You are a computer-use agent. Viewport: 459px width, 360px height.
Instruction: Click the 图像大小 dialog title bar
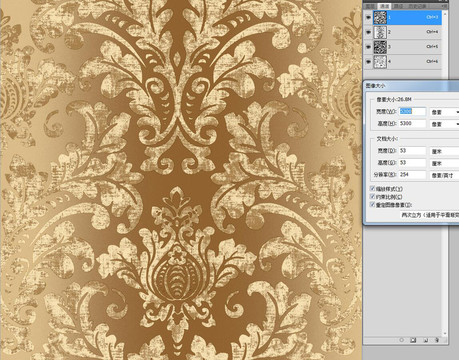(411, 86)
